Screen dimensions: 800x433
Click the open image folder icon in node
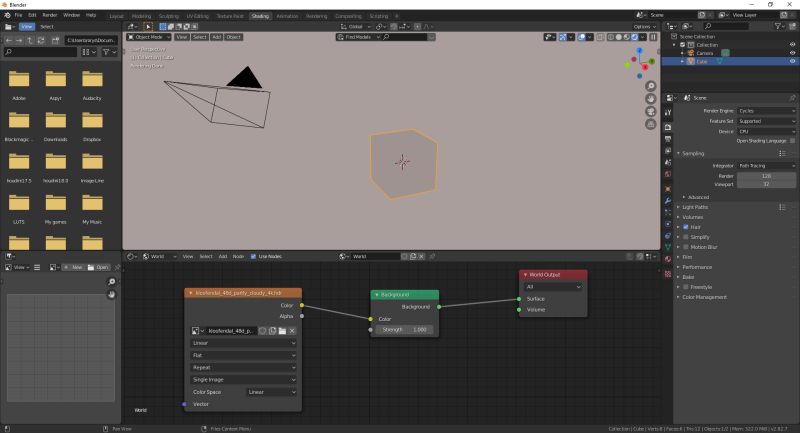click(x=282, y=331)
